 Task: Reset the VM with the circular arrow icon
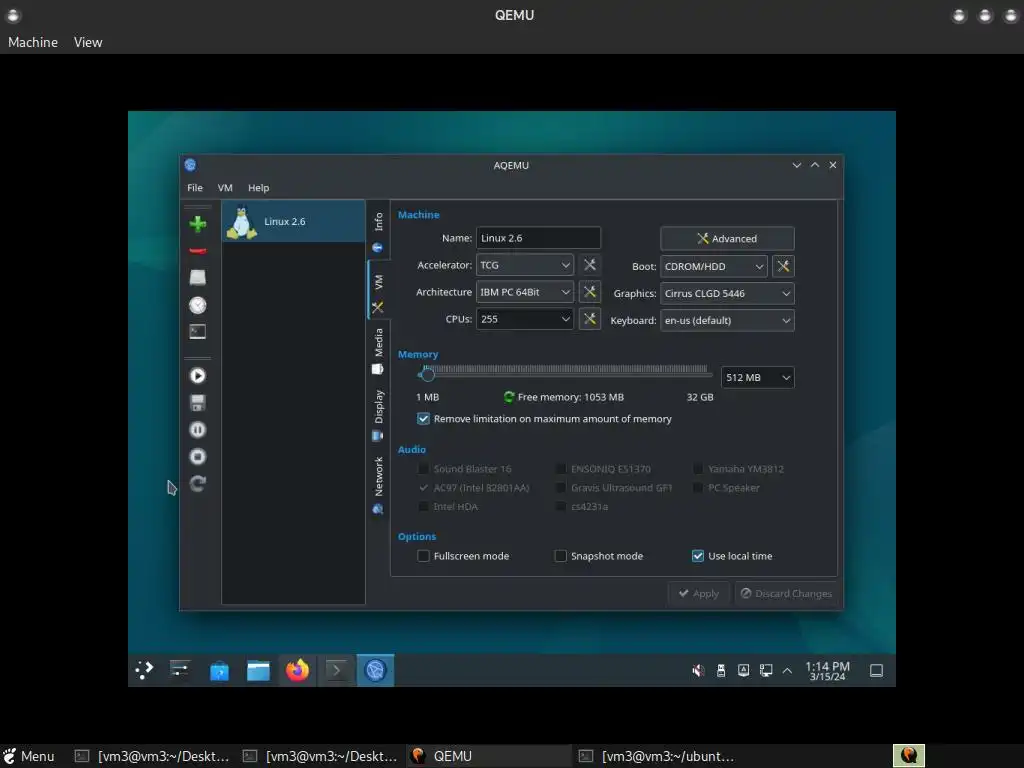click(x=197, y=484)
